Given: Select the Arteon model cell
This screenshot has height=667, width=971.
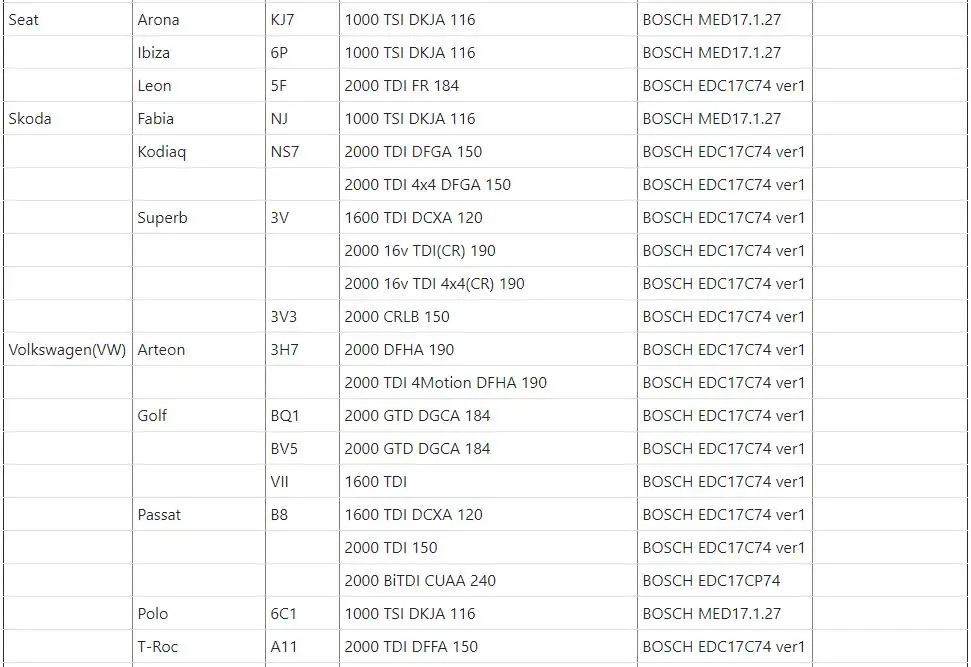Looking at the screenshot, I should 199,349.
